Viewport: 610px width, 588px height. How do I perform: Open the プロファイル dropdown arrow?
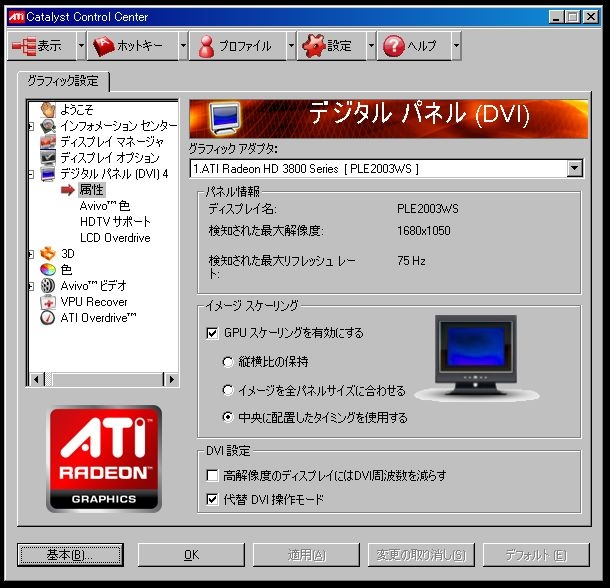point(291,46)
